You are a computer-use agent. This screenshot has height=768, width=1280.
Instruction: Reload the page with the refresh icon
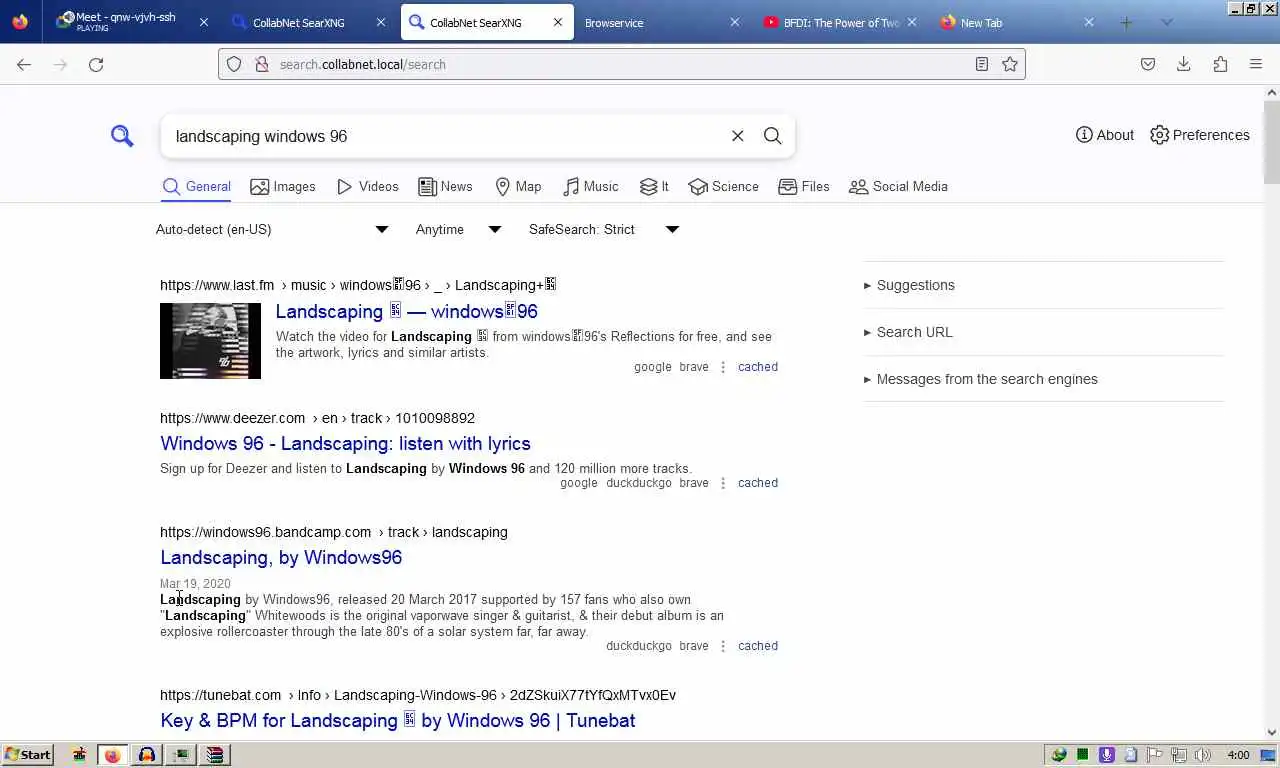coord(96,64)
